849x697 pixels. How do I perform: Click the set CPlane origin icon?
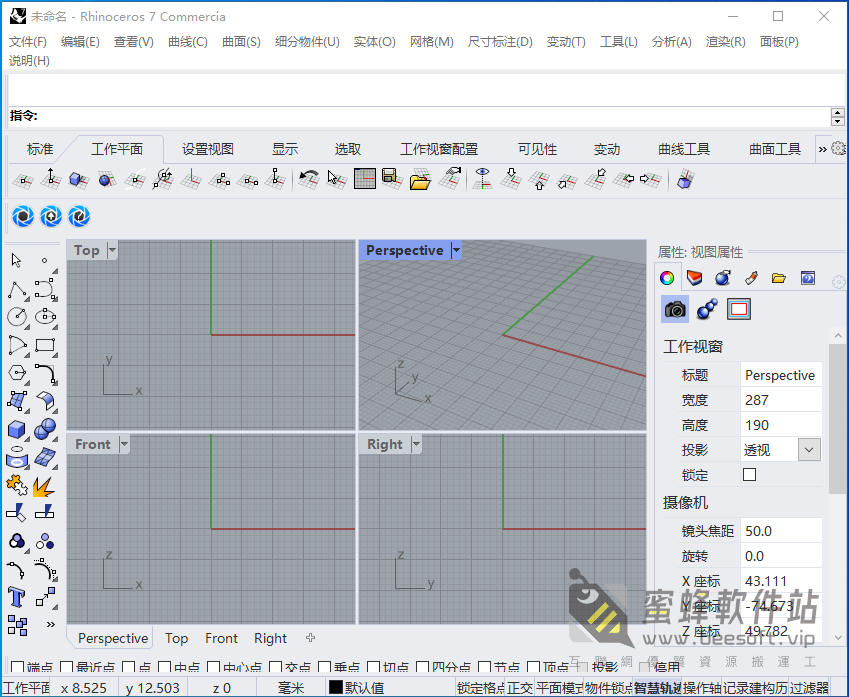tap(23, 180)
